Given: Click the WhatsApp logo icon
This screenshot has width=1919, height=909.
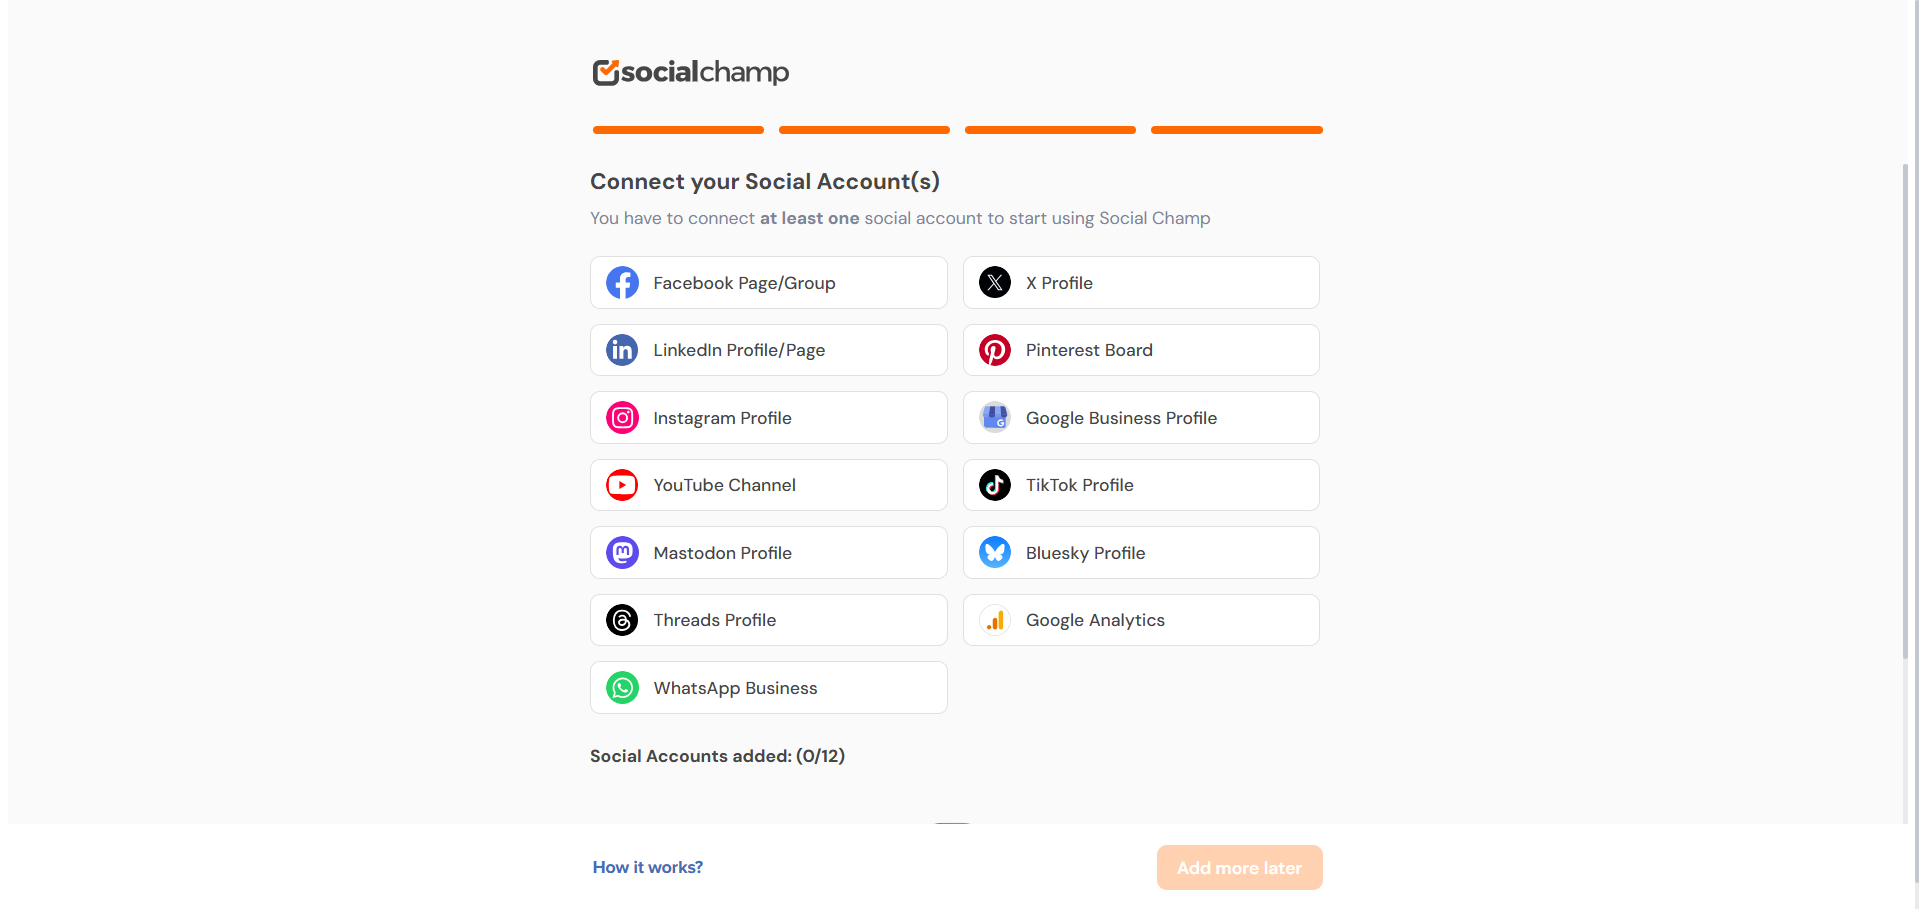Looking at the screenshot, I should click(622, 688).
